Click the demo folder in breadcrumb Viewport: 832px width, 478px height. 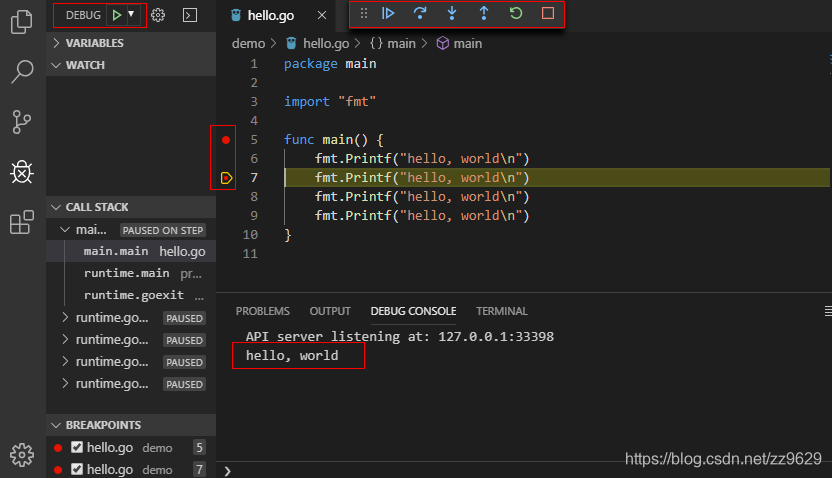coord(248,44)
